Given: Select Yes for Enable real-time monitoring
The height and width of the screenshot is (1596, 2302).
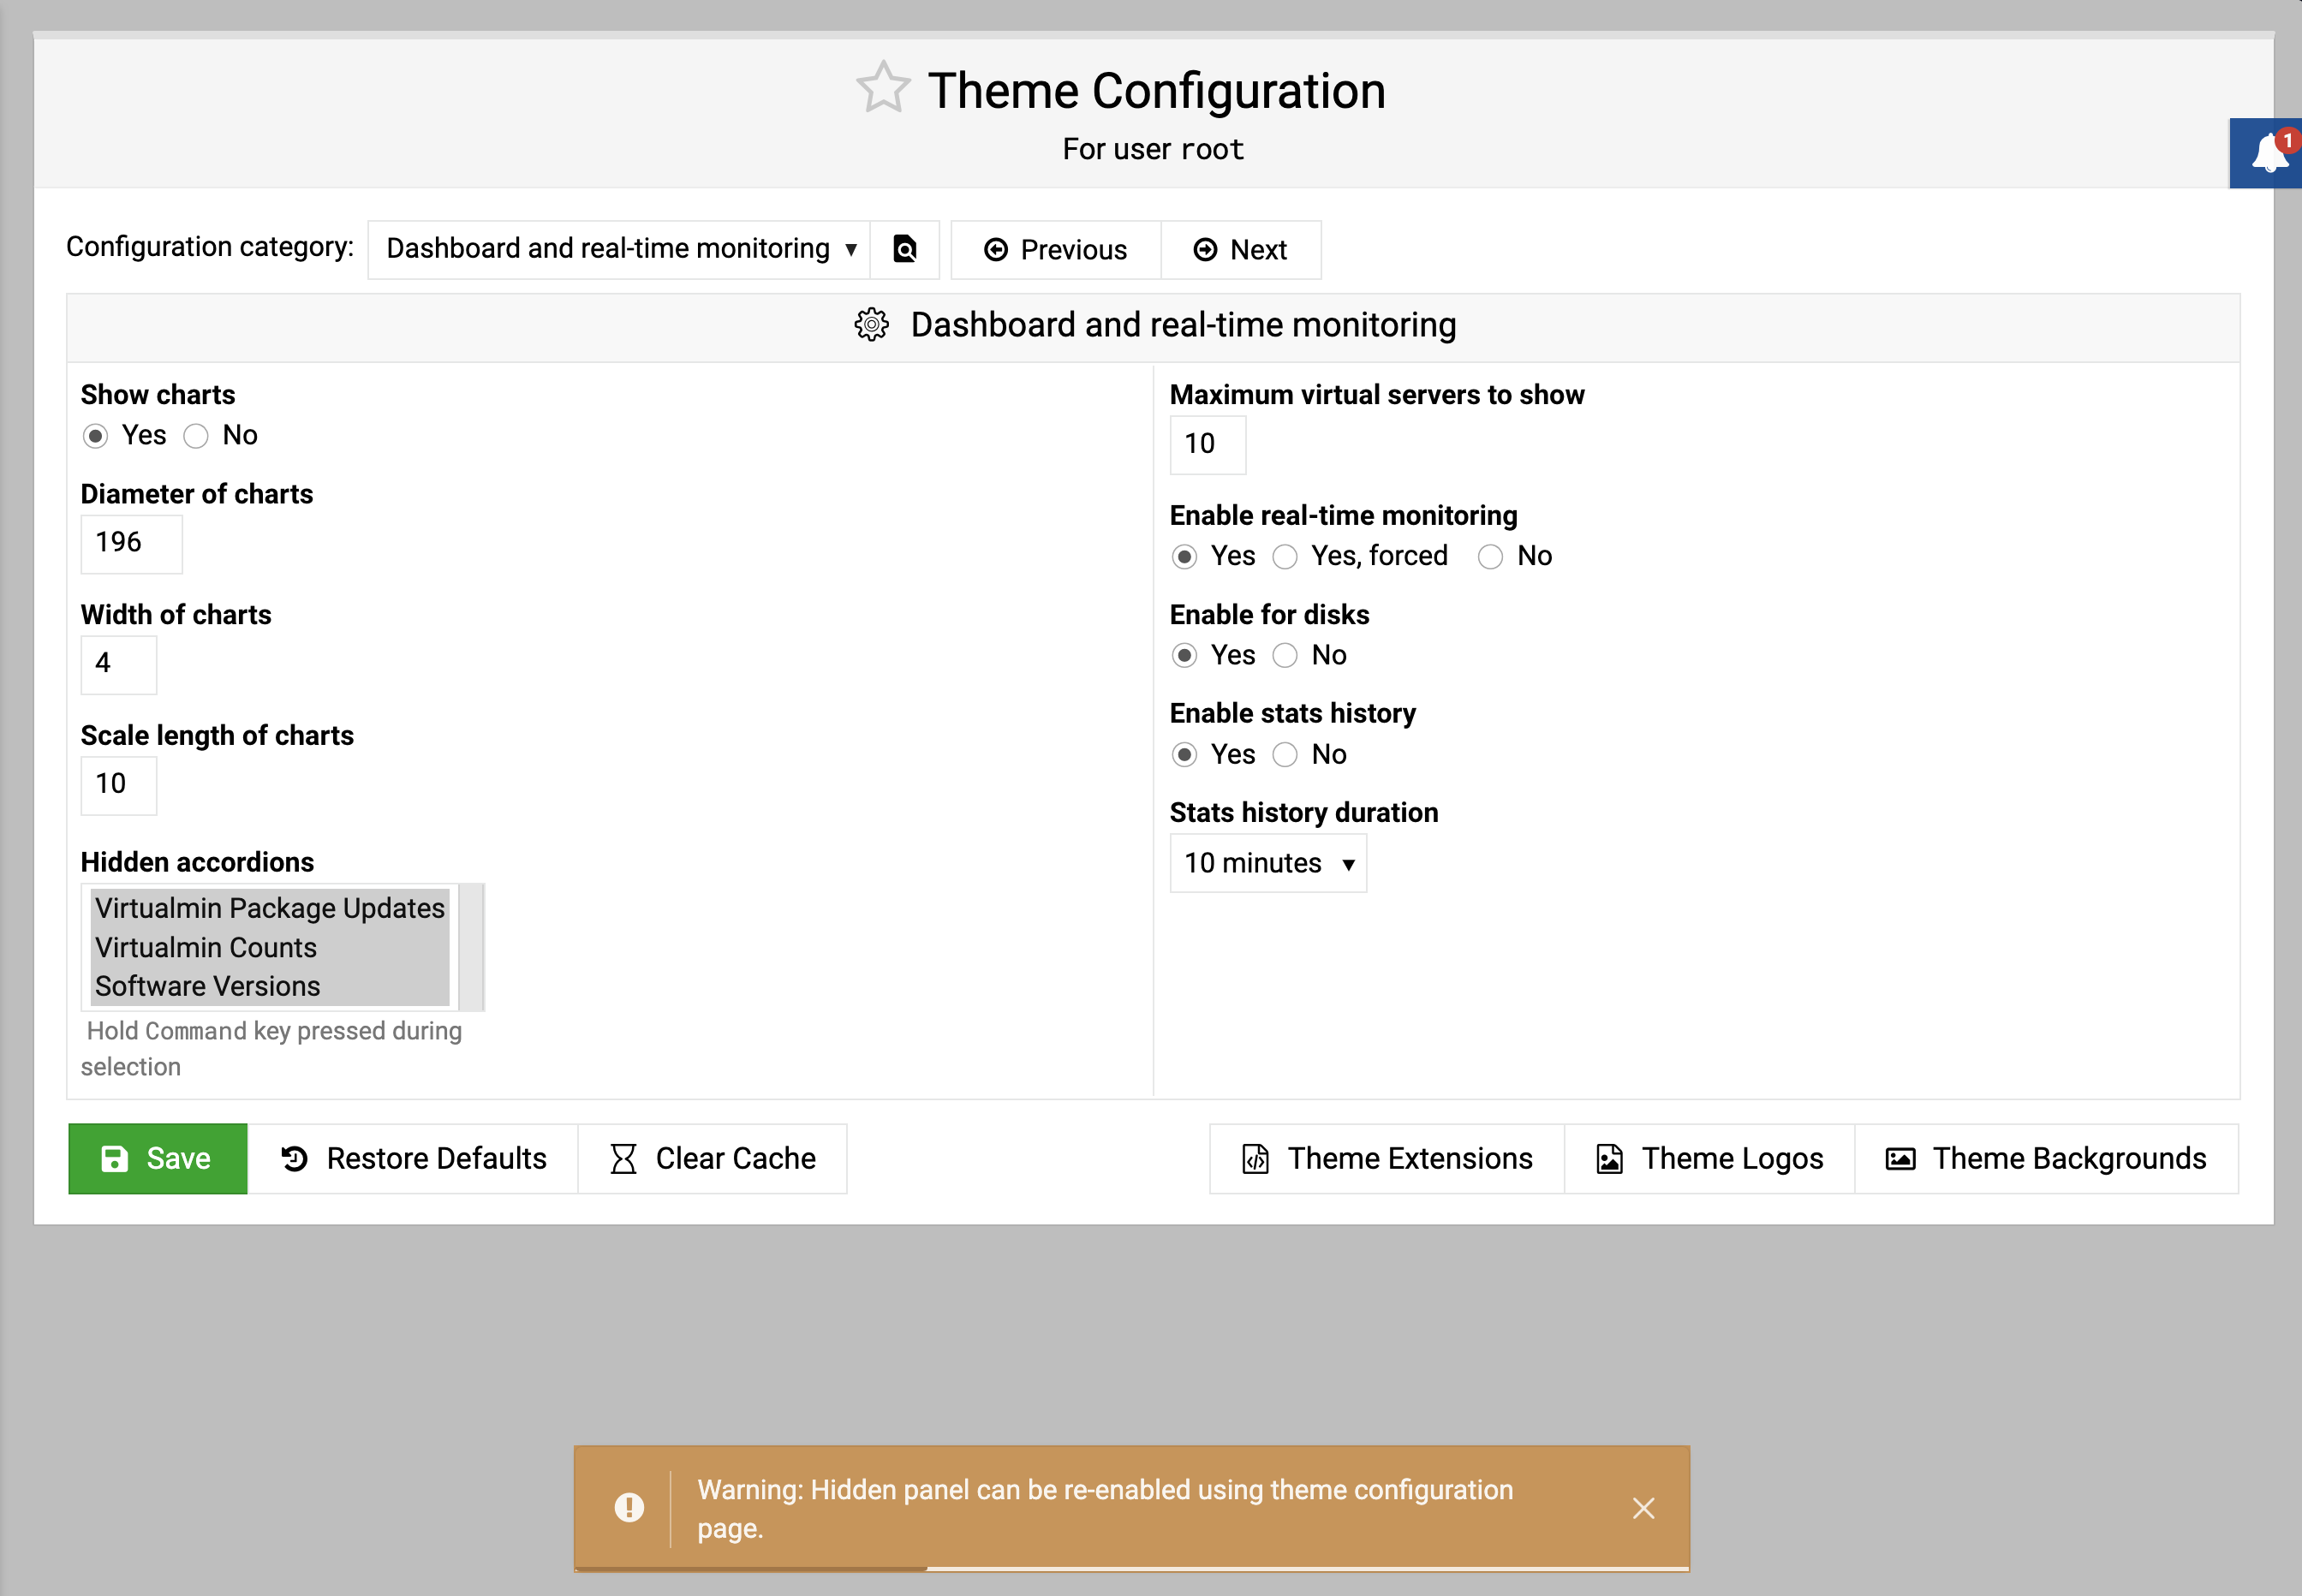Looking at the screenshot, I should (x=1185, y=557).
